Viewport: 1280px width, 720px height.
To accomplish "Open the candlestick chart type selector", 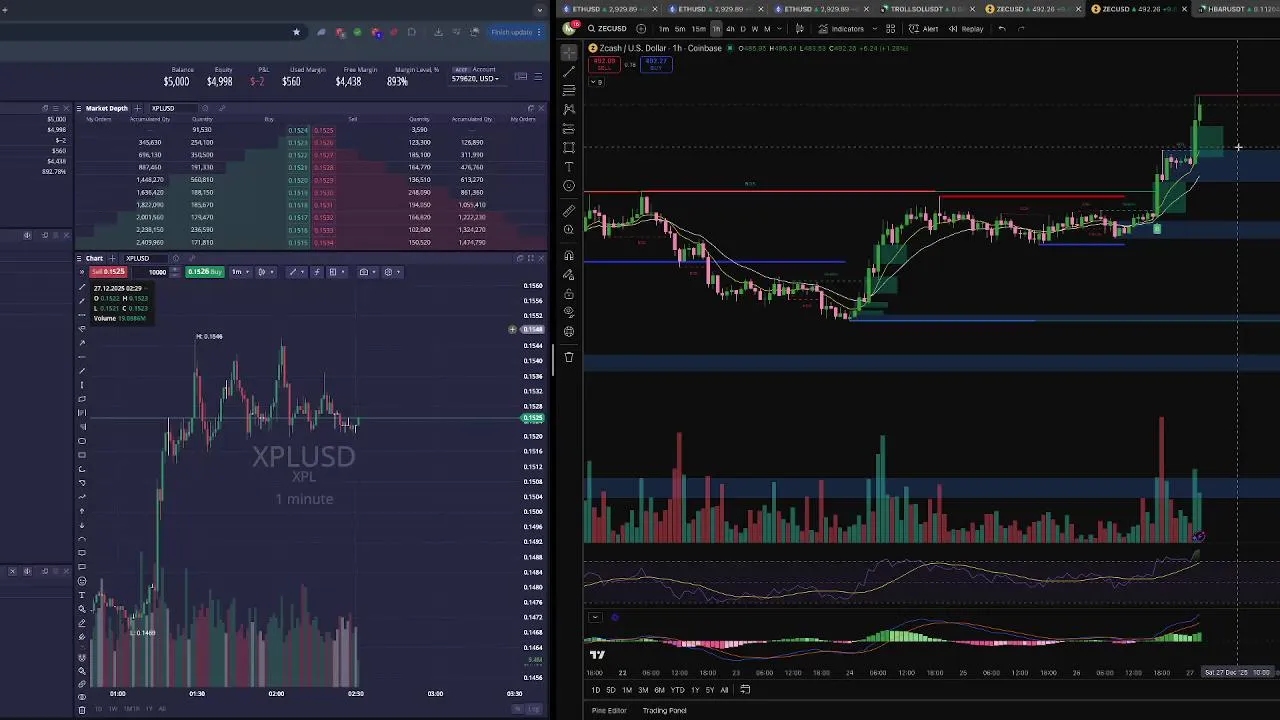I will tap(800, 28).
